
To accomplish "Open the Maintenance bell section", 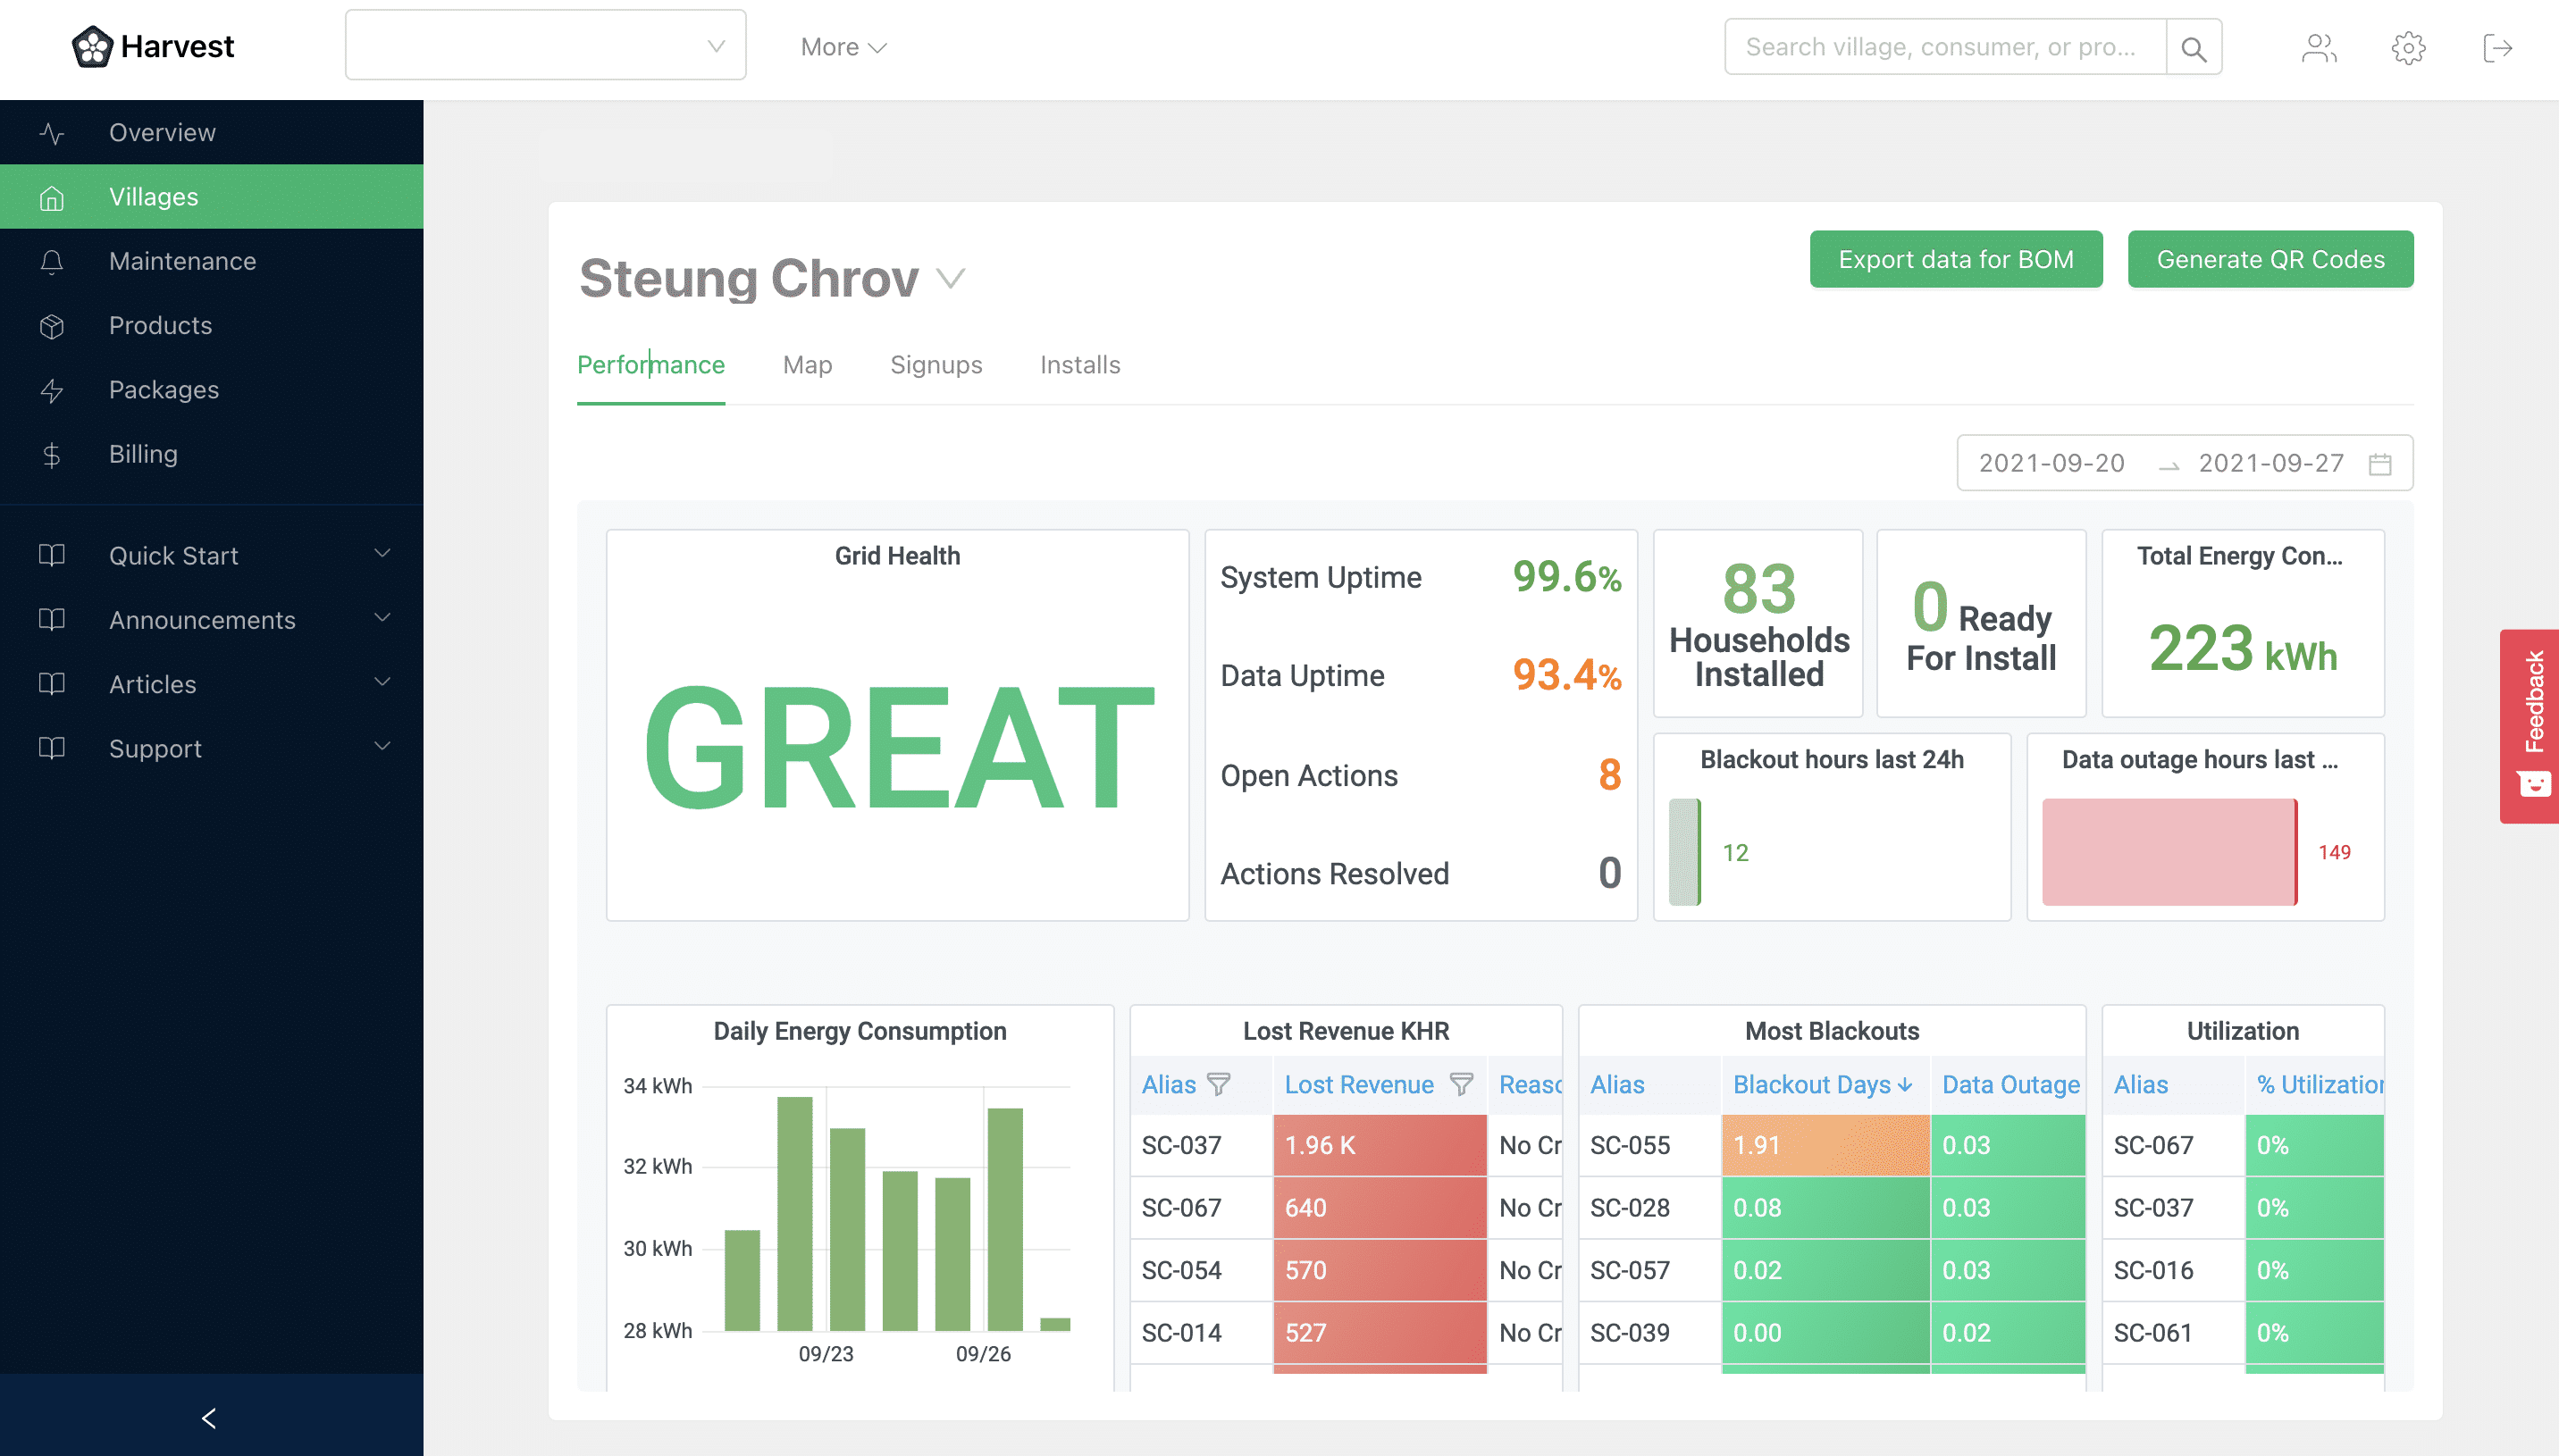I will coord(52,261).
